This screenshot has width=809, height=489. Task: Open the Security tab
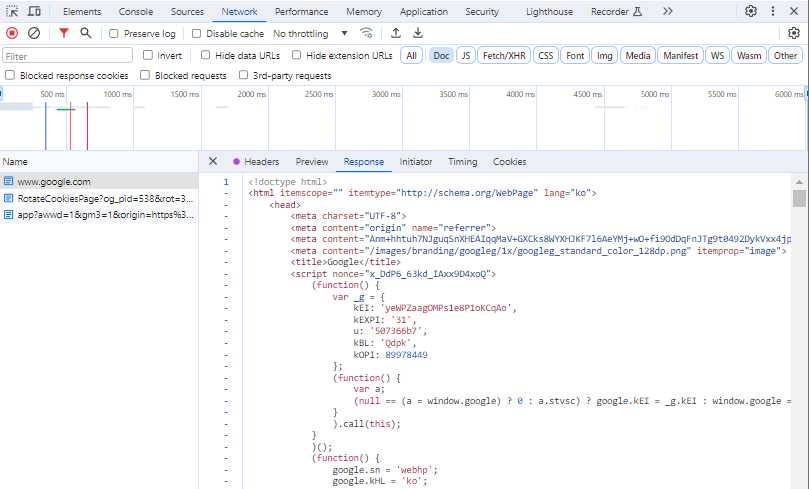(x=482, y=11)
